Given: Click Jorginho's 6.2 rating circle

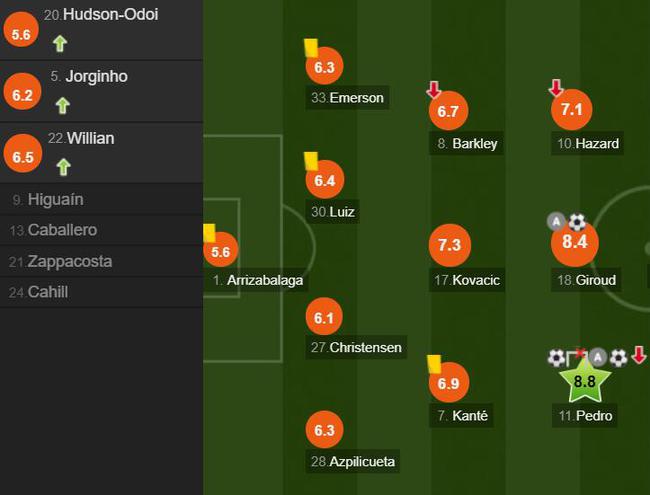Looking at the screenshot, I should [22, 92].
